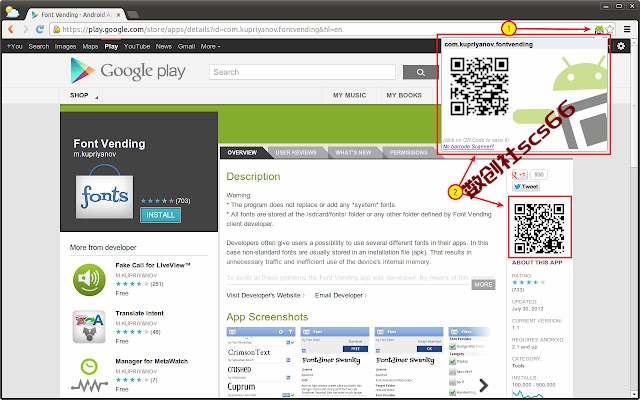
Task: Click the m.kupriyanov developer name
Action: tap(95, 154)
